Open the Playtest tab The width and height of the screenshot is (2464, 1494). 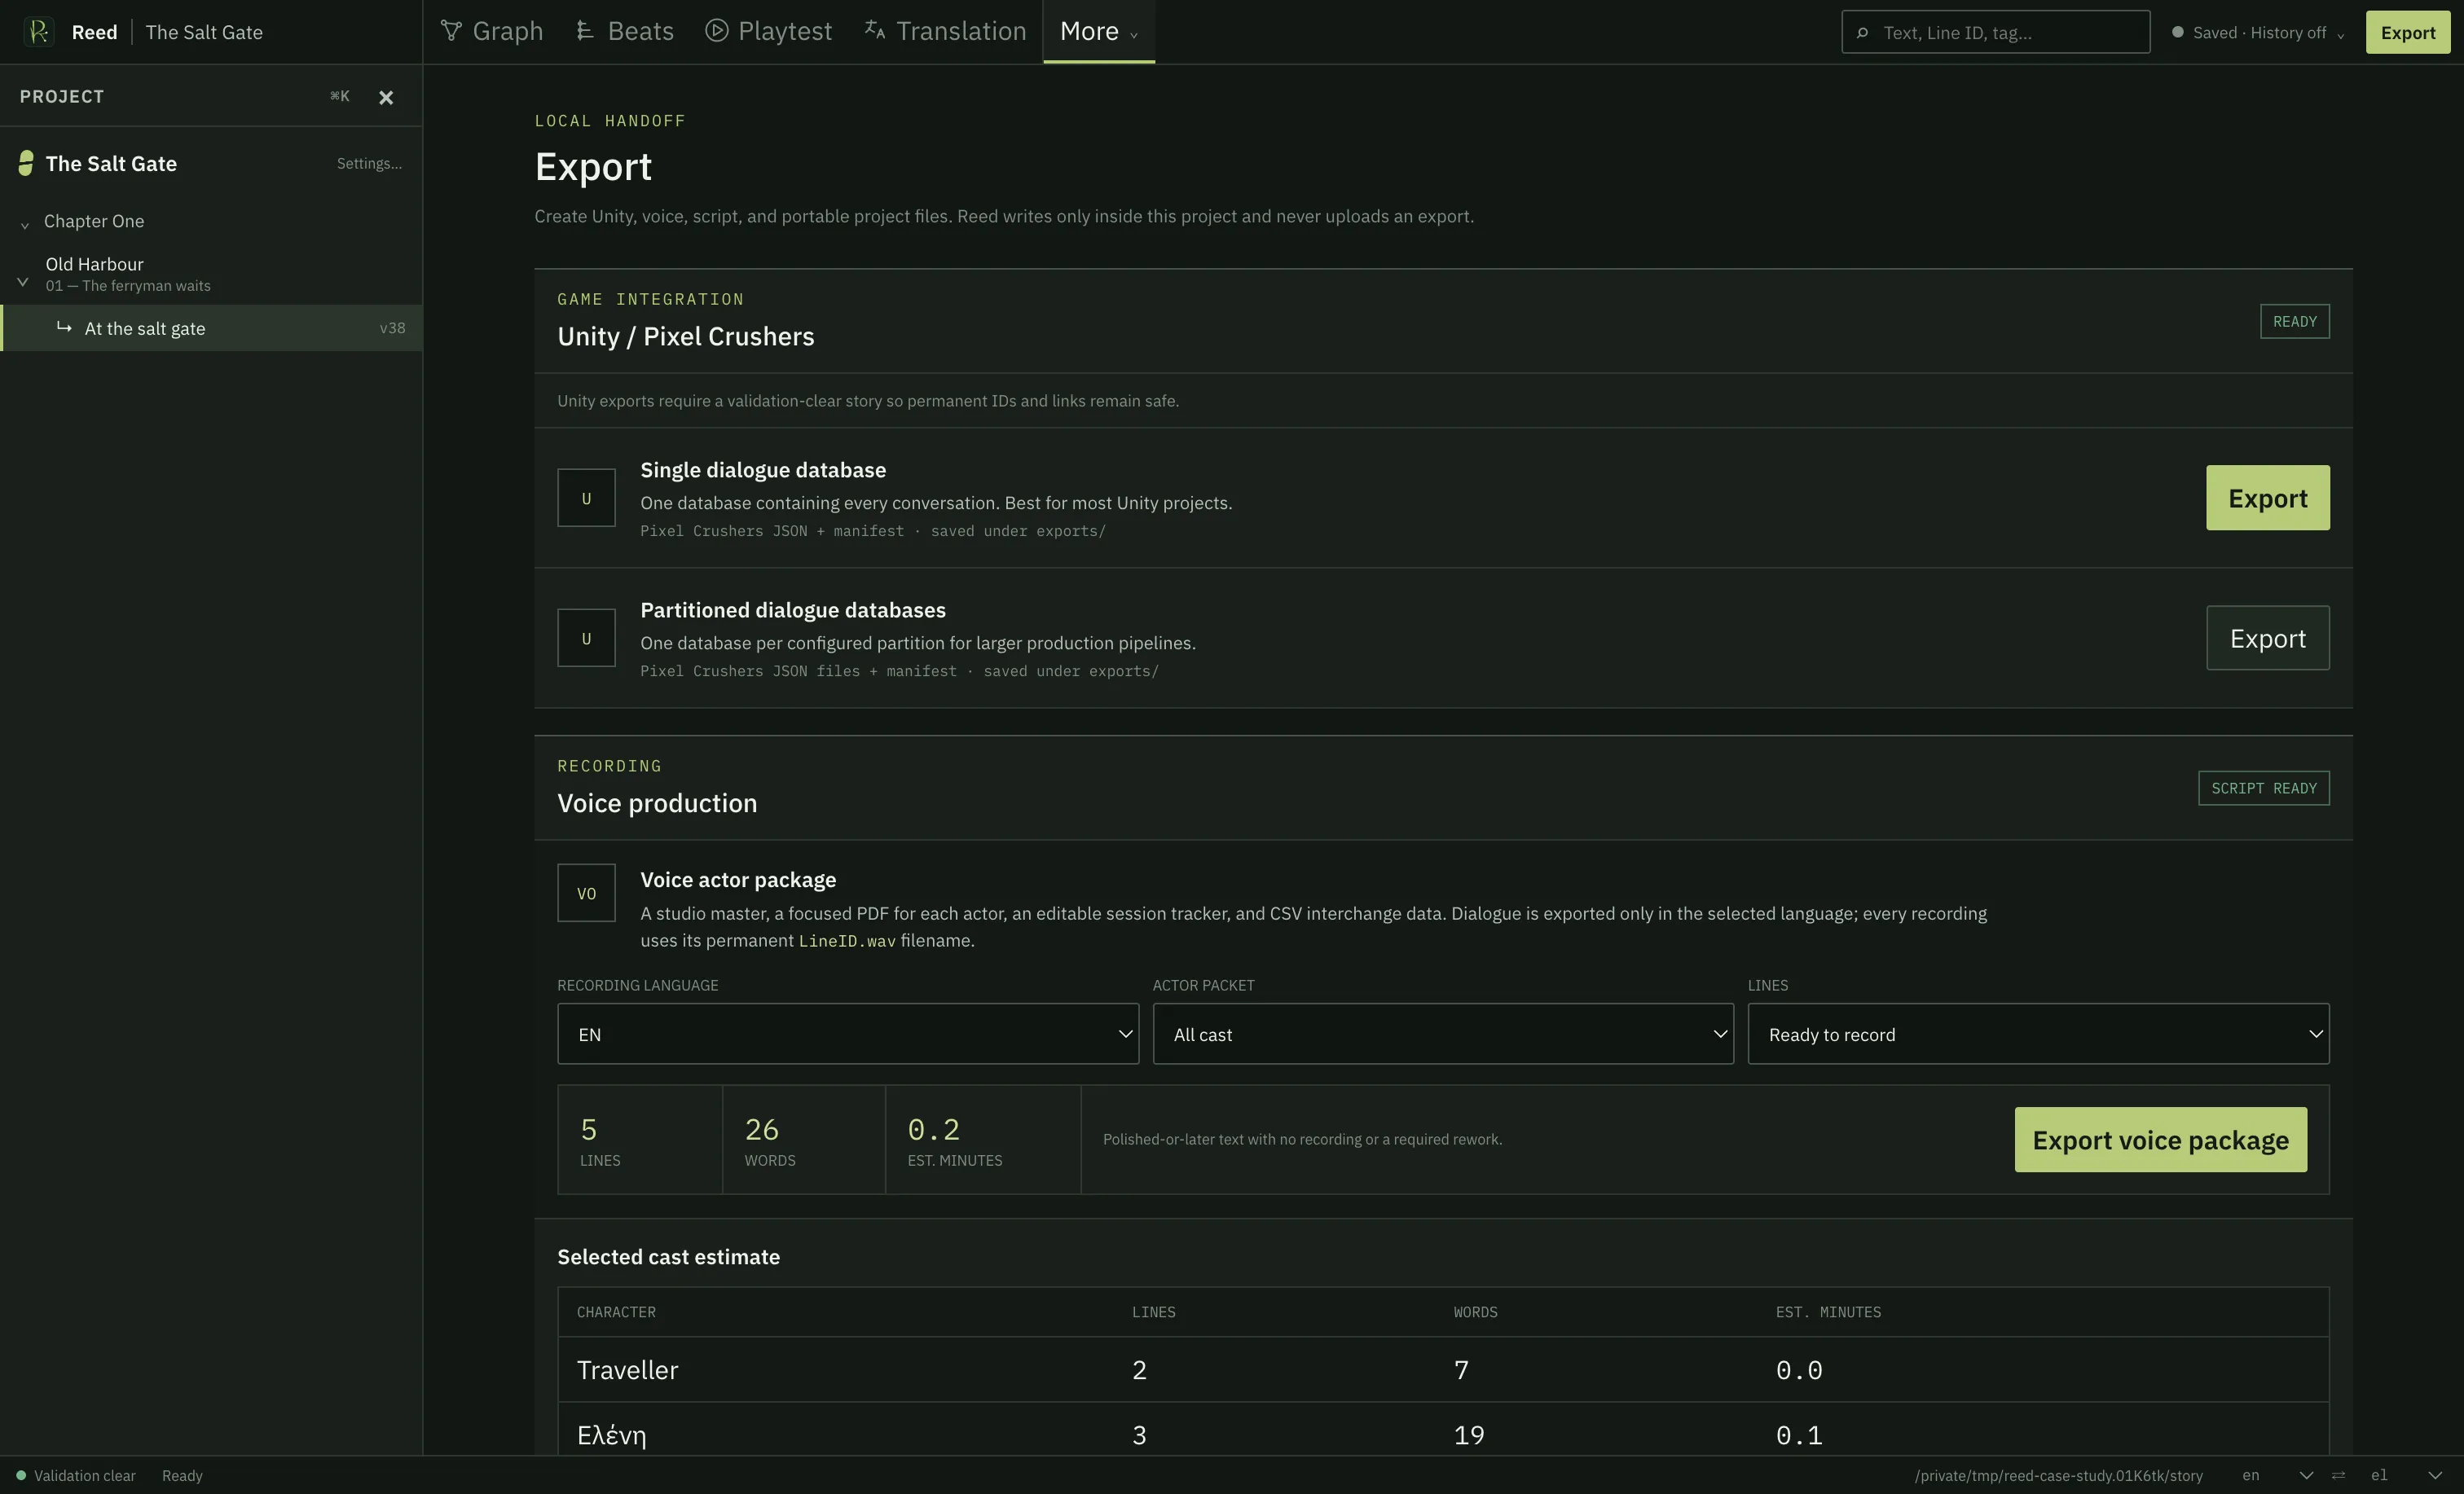[x=769, y=32]
